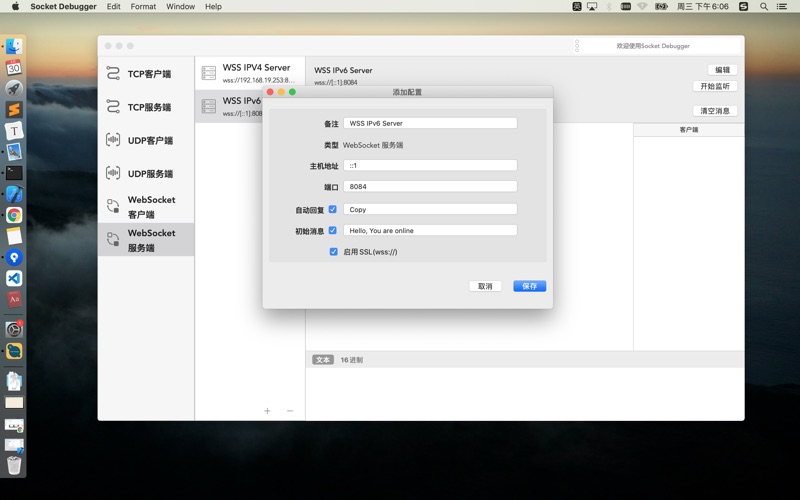
Task: Open the Window menu
Action: (181, 7)
